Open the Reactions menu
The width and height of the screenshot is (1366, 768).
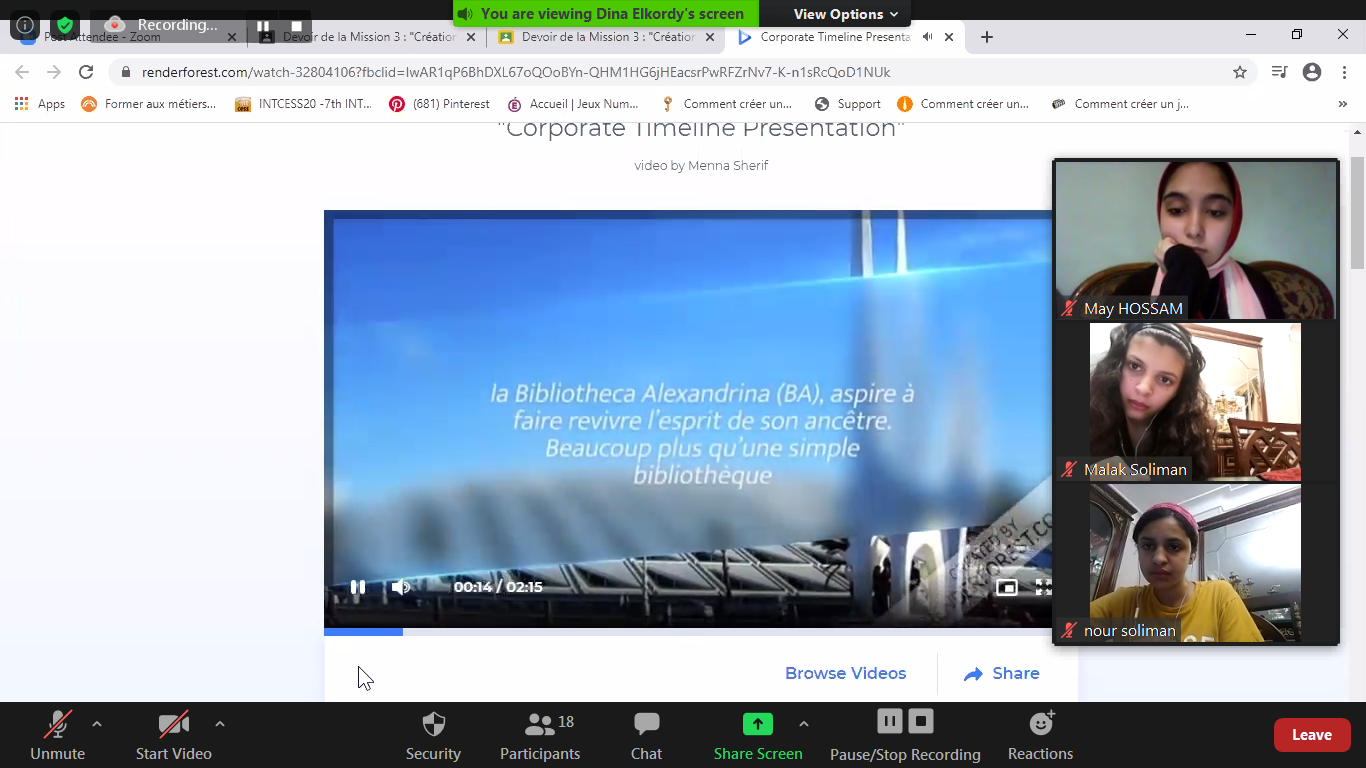1040,736
